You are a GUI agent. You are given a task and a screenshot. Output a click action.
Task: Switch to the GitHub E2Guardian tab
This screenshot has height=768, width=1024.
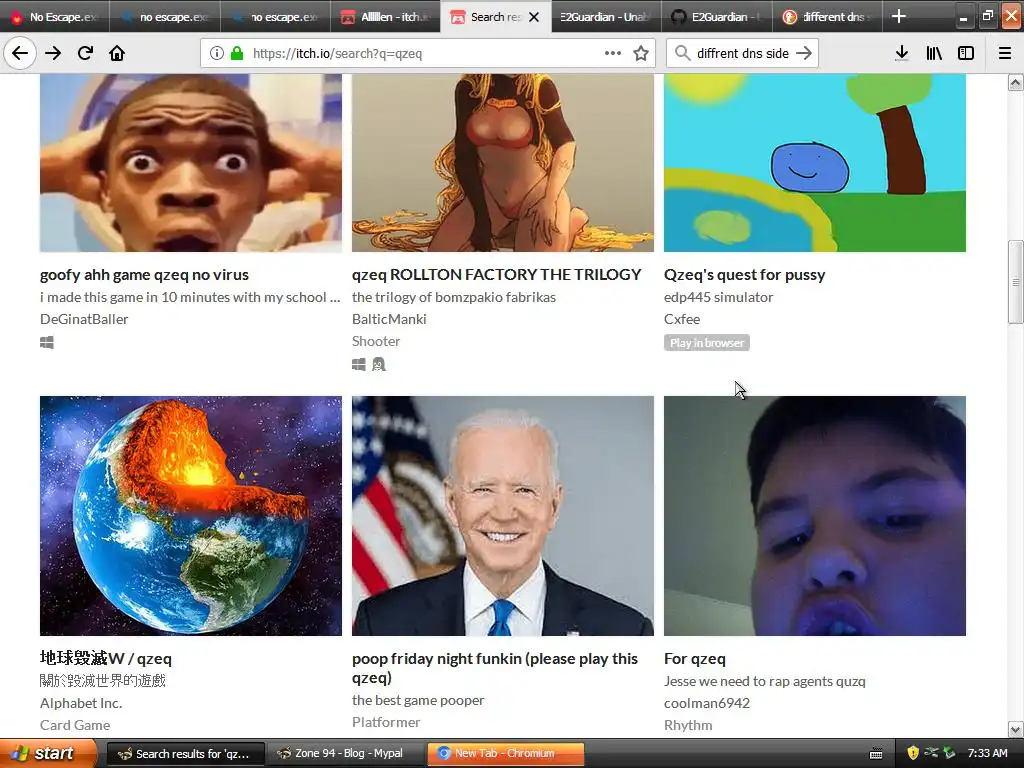click(x=717, y=16)
